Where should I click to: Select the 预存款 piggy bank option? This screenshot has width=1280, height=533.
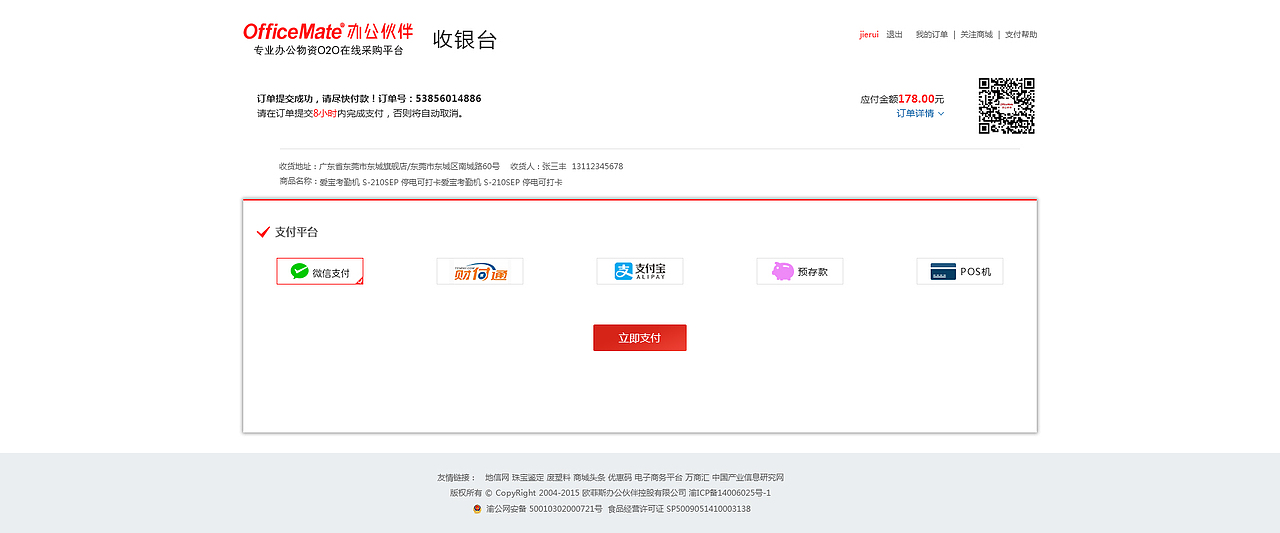(x=800, y=271)
